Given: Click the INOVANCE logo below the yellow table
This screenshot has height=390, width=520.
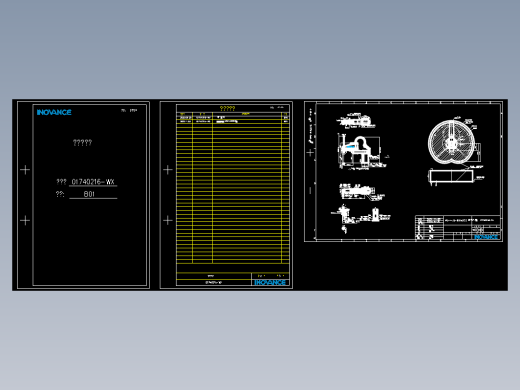Looking at the screenshot, I should [x=270, y=282].
